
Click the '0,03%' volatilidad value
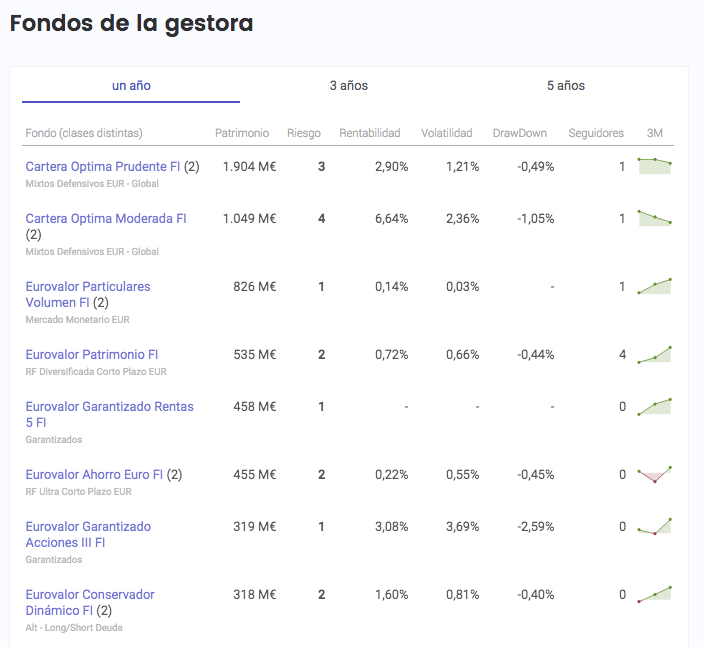(462, 286)
